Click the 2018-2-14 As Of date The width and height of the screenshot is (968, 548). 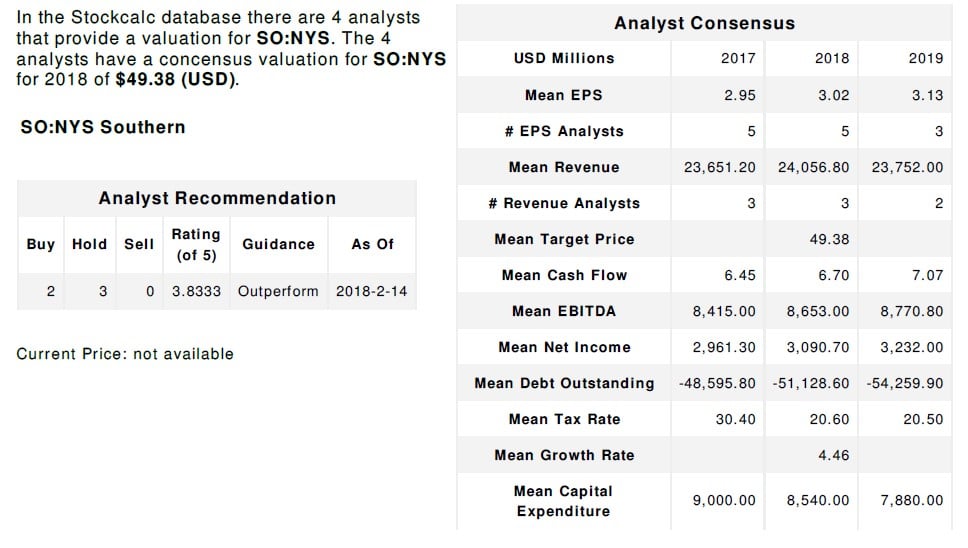click(372, 292)
